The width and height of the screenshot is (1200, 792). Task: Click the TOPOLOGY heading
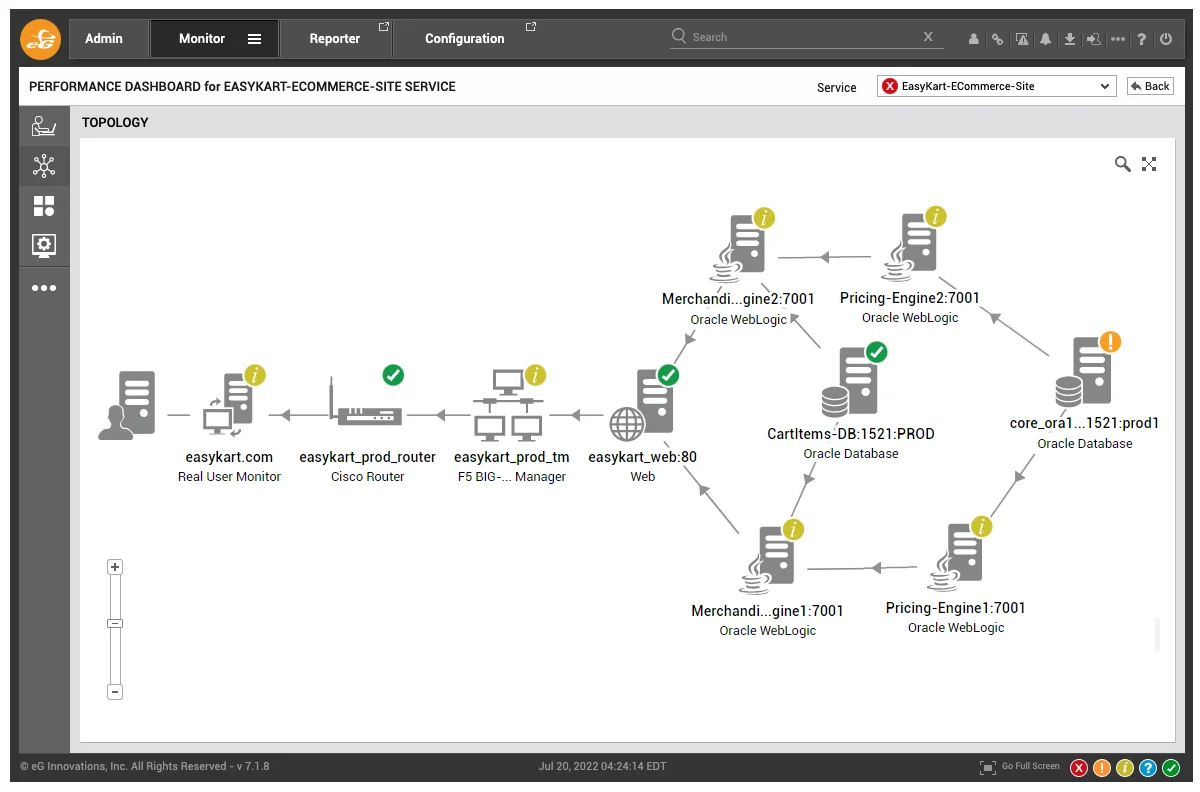(115, 122)
